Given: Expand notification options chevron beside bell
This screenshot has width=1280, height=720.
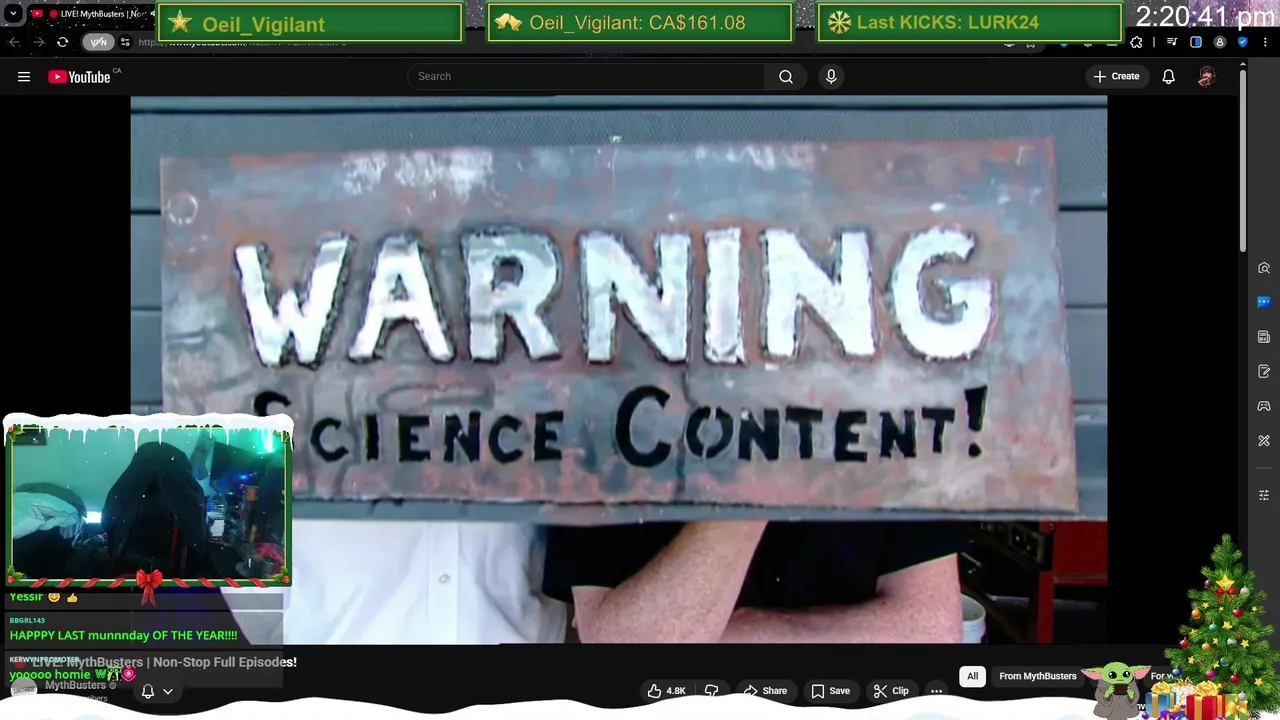Looking at the screenshot, I should click(168, 691).
